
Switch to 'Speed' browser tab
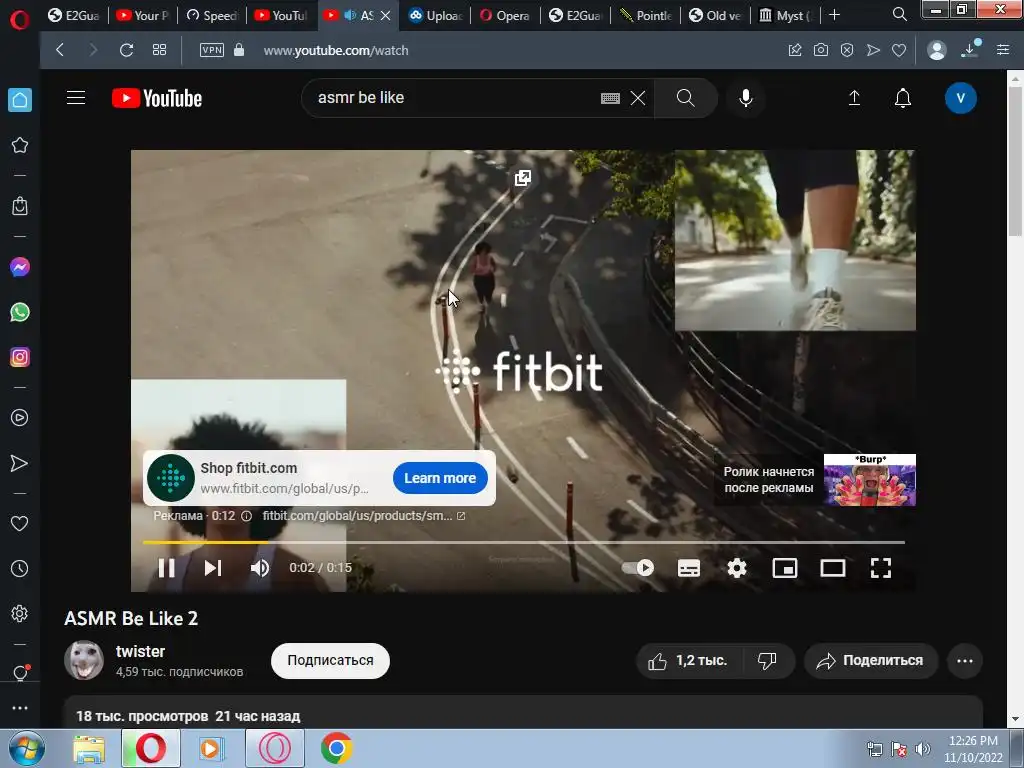pos(212,15)
